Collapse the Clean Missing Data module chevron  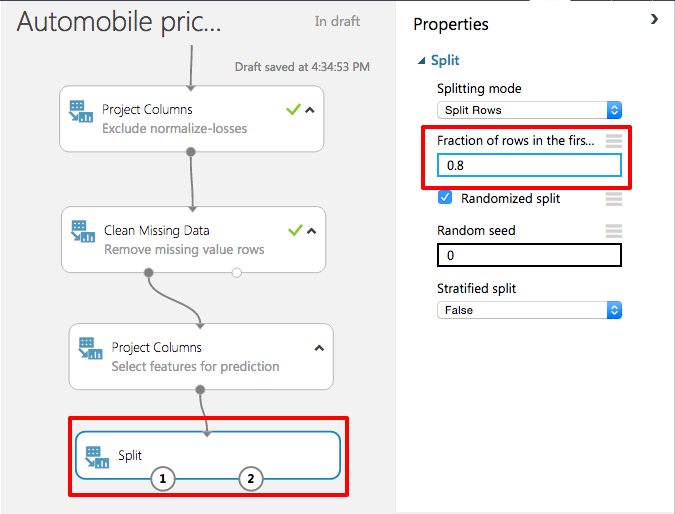point(311,231)
